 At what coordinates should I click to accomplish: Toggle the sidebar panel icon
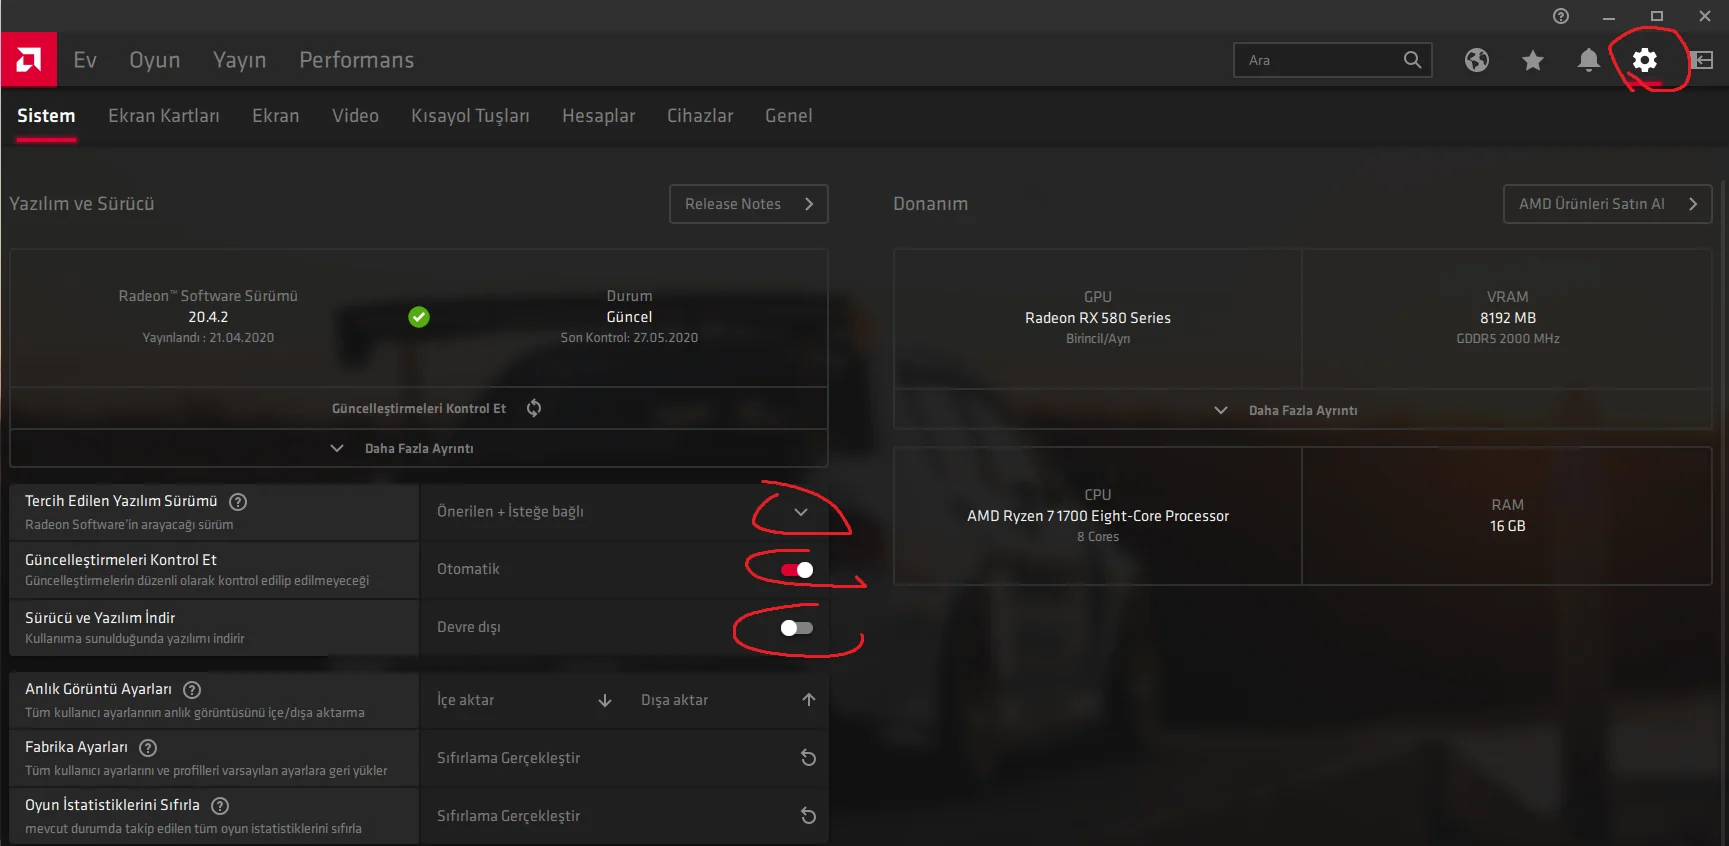click(x=1701, y=60)
